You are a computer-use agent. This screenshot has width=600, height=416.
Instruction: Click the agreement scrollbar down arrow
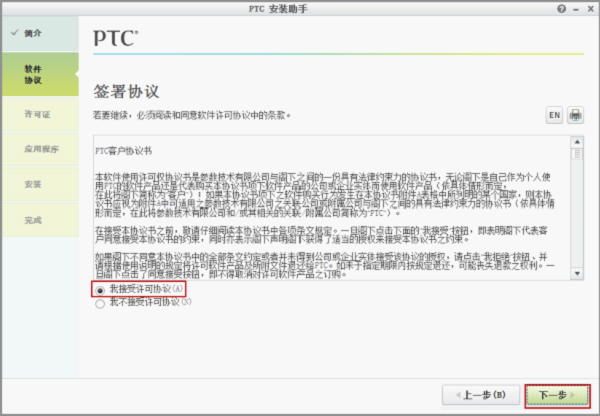(577, 273)
